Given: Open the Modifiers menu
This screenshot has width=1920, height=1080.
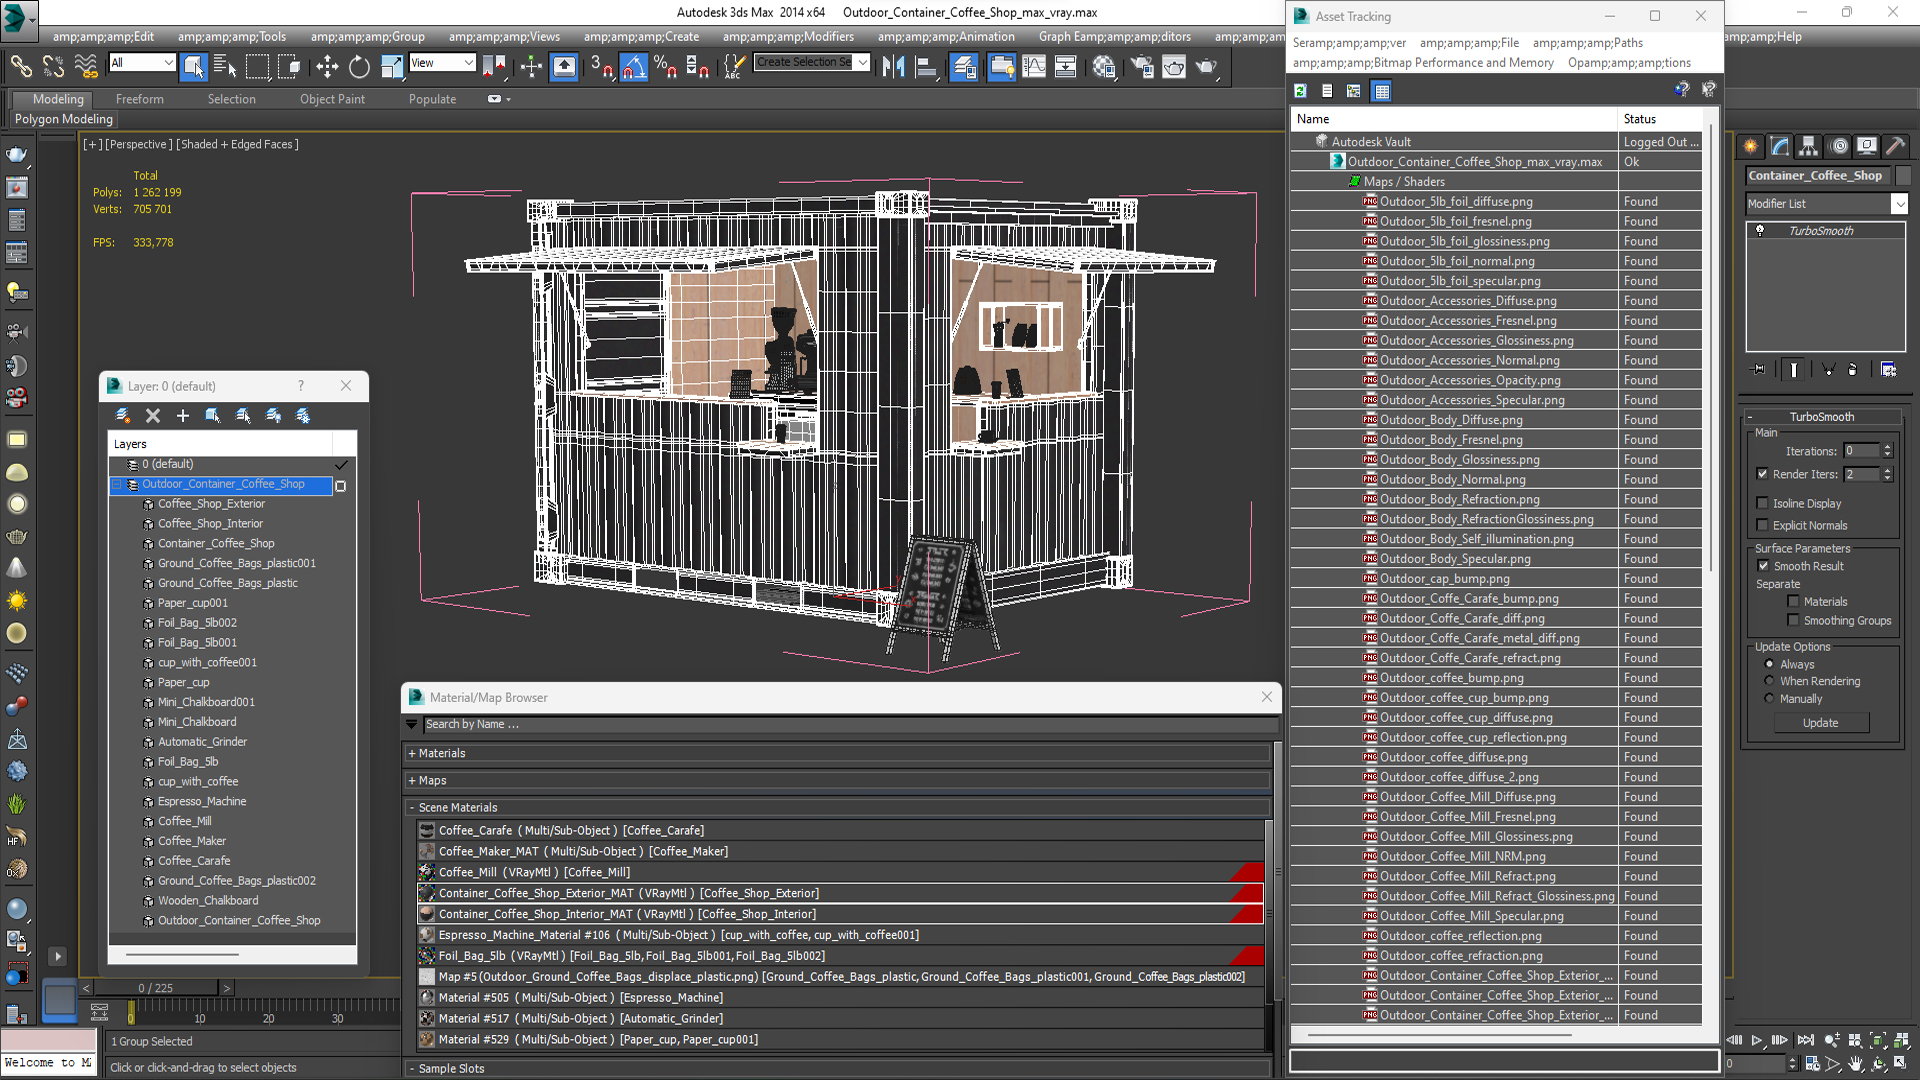Looking at the screenshot, I should pyautogui.click(x=788, y=37).
